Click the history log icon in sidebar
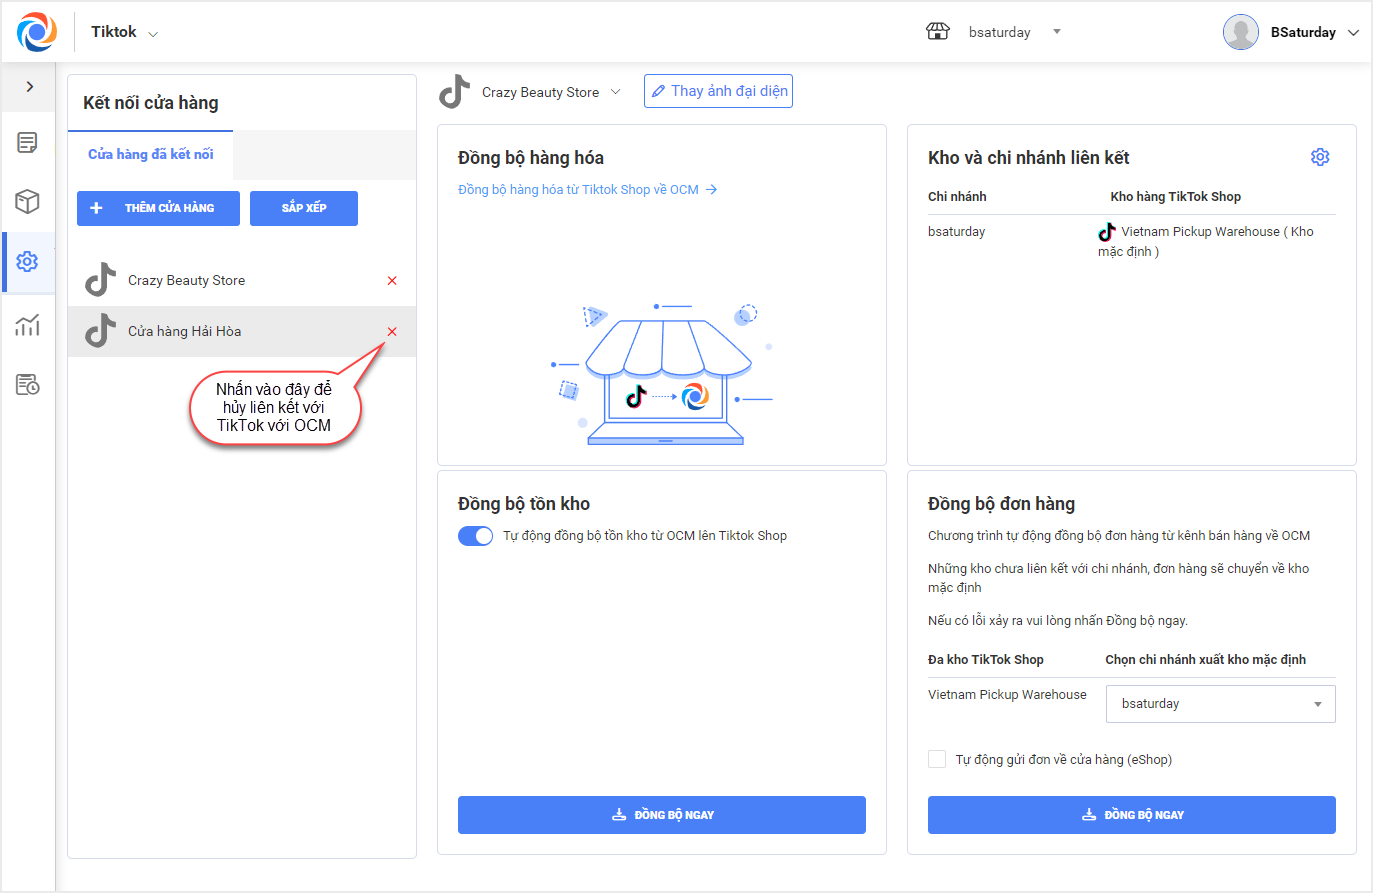 click(x=27, y=385)
